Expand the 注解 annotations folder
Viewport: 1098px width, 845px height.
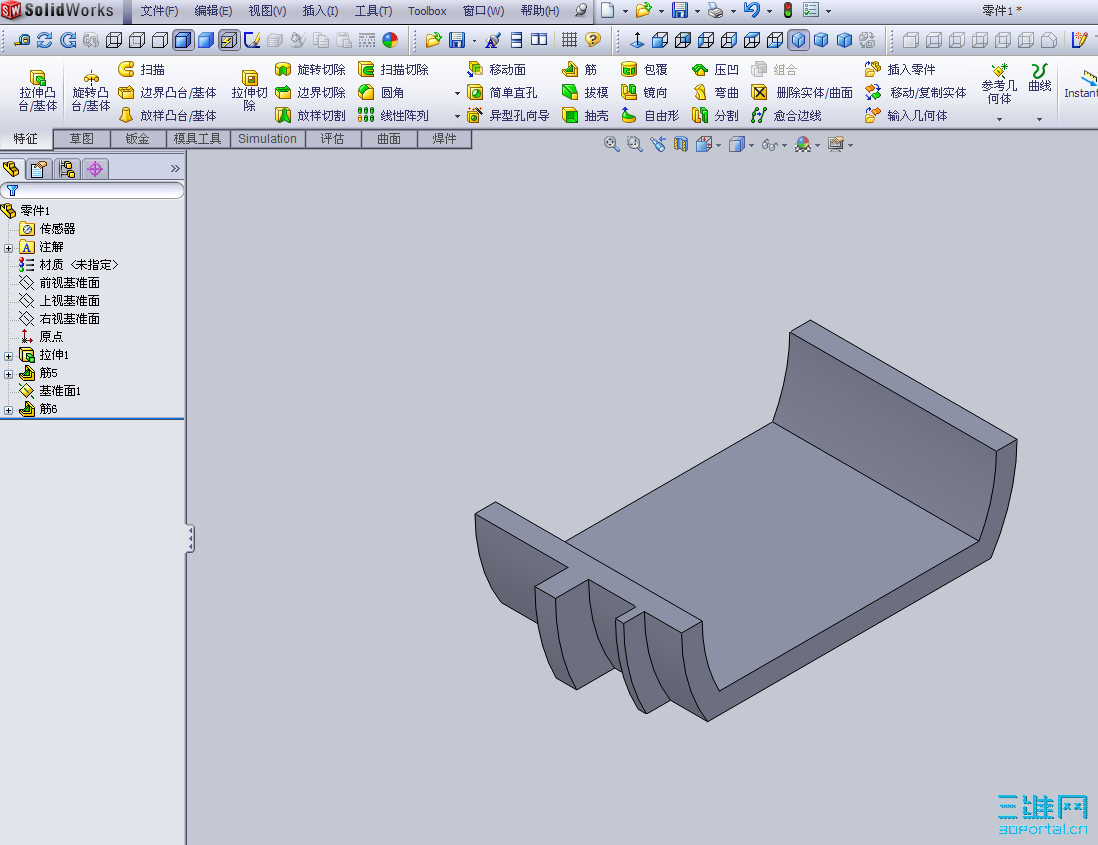[9, 248]
